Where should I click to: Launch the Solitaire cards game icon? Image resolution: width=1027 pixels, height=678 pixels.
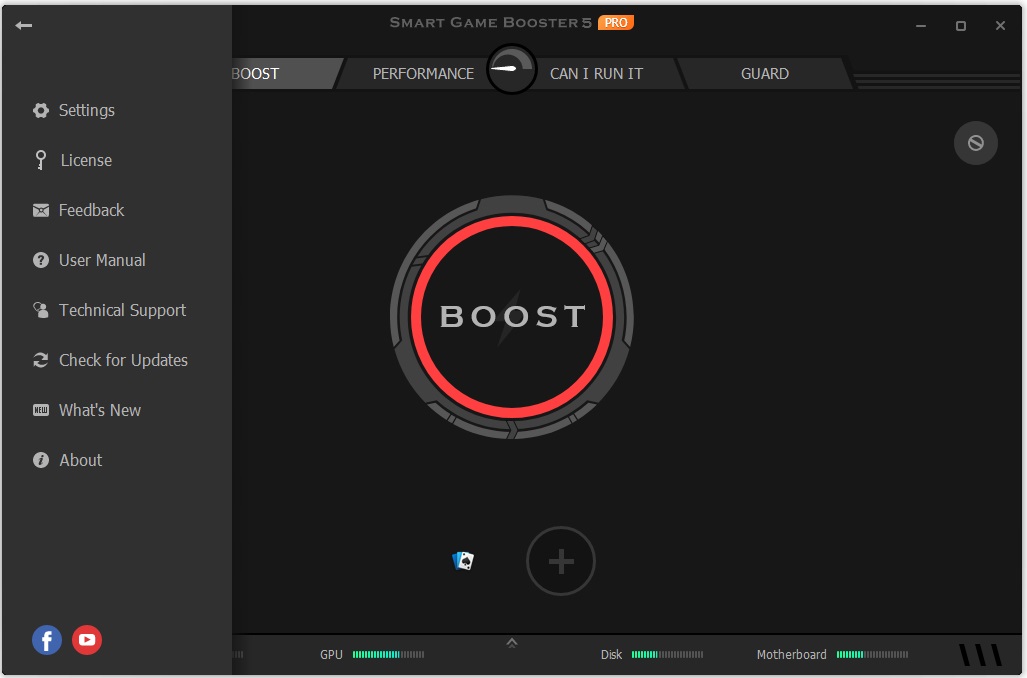tap(463, 561)
